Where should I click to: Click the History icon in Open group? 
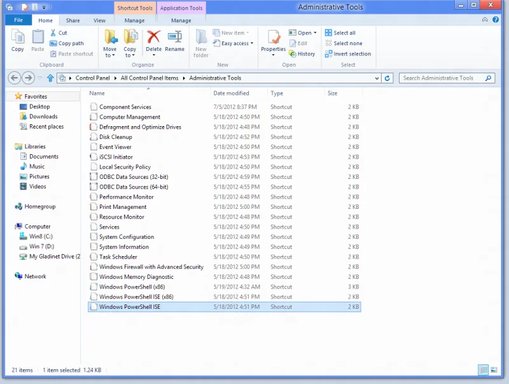tap(292, 54)
